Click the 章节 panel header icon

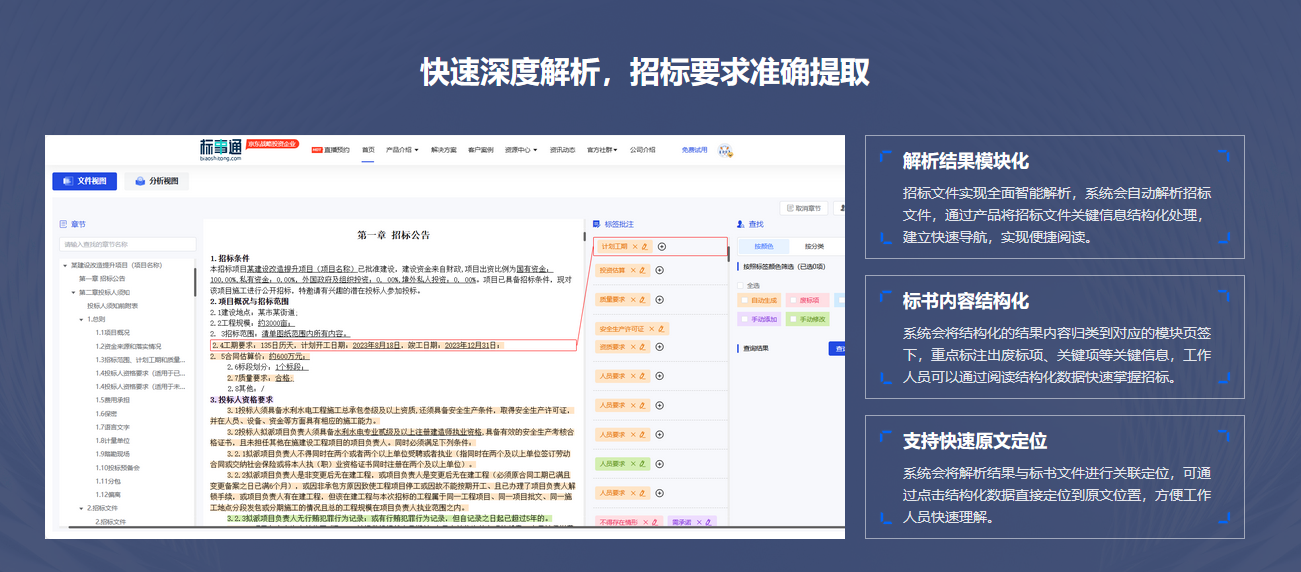62,224
